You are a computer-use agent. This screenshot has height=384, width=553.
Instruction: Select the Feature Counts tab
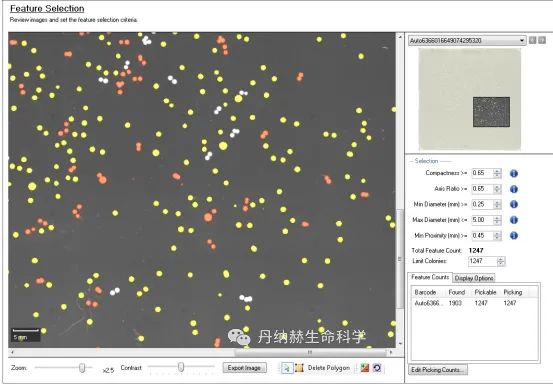(430, 277)
